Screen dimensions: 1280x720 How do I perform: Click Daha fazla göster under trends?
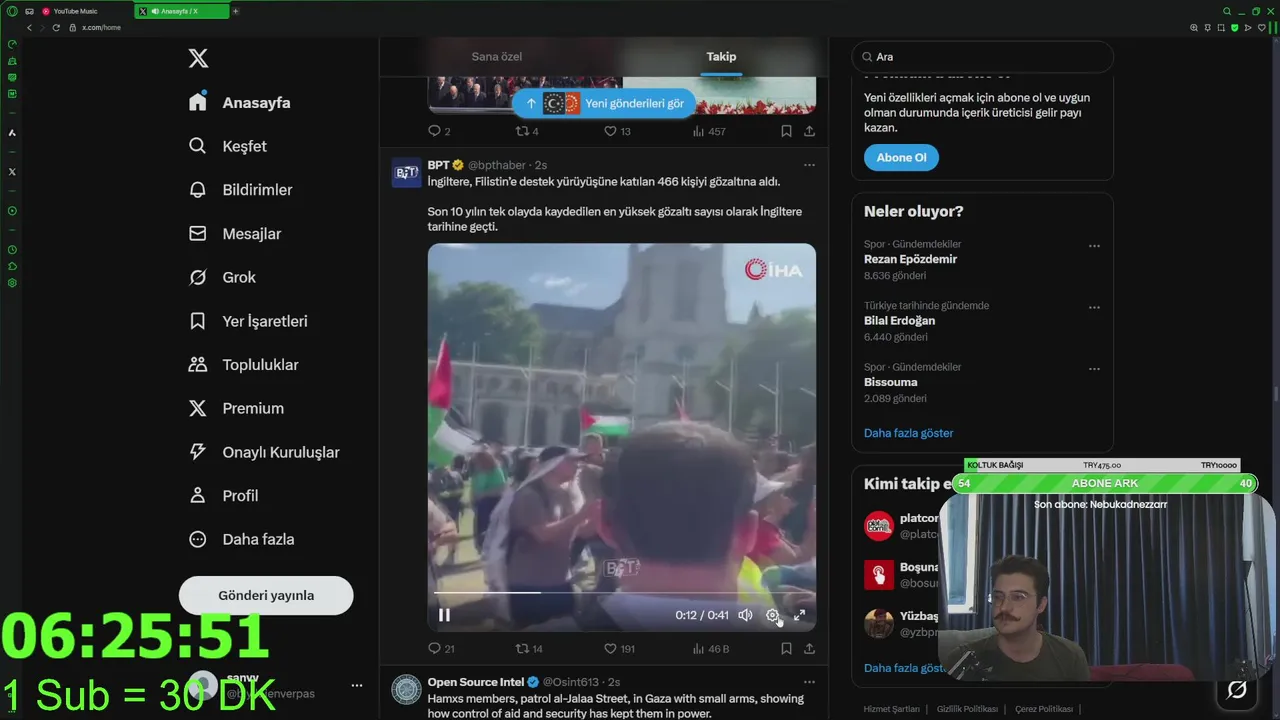pyautogui.click(x=908, y=433)
